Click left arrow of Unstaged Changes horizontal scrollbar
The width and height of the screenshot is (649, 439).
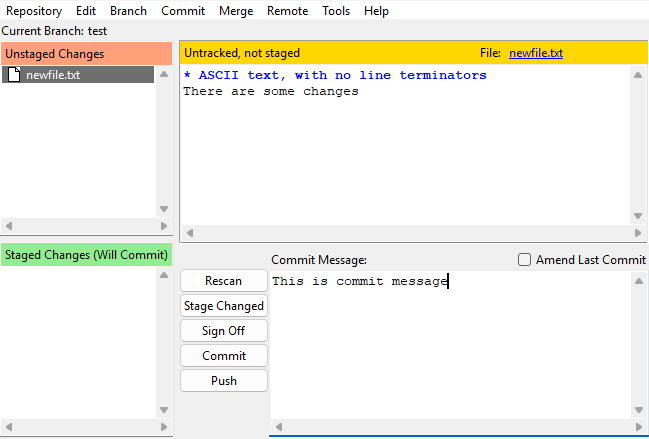[x=9, y=226]
